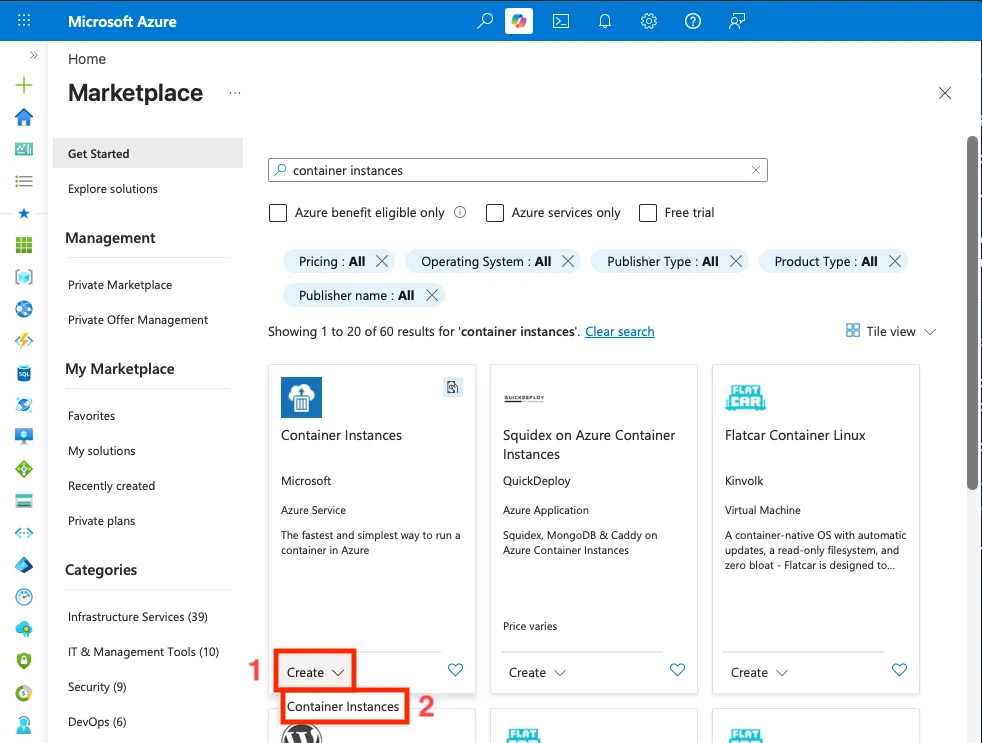Screen dimensions: 982x743
Task: Open Product Type filter pill
Action: (x=825, y=261)
